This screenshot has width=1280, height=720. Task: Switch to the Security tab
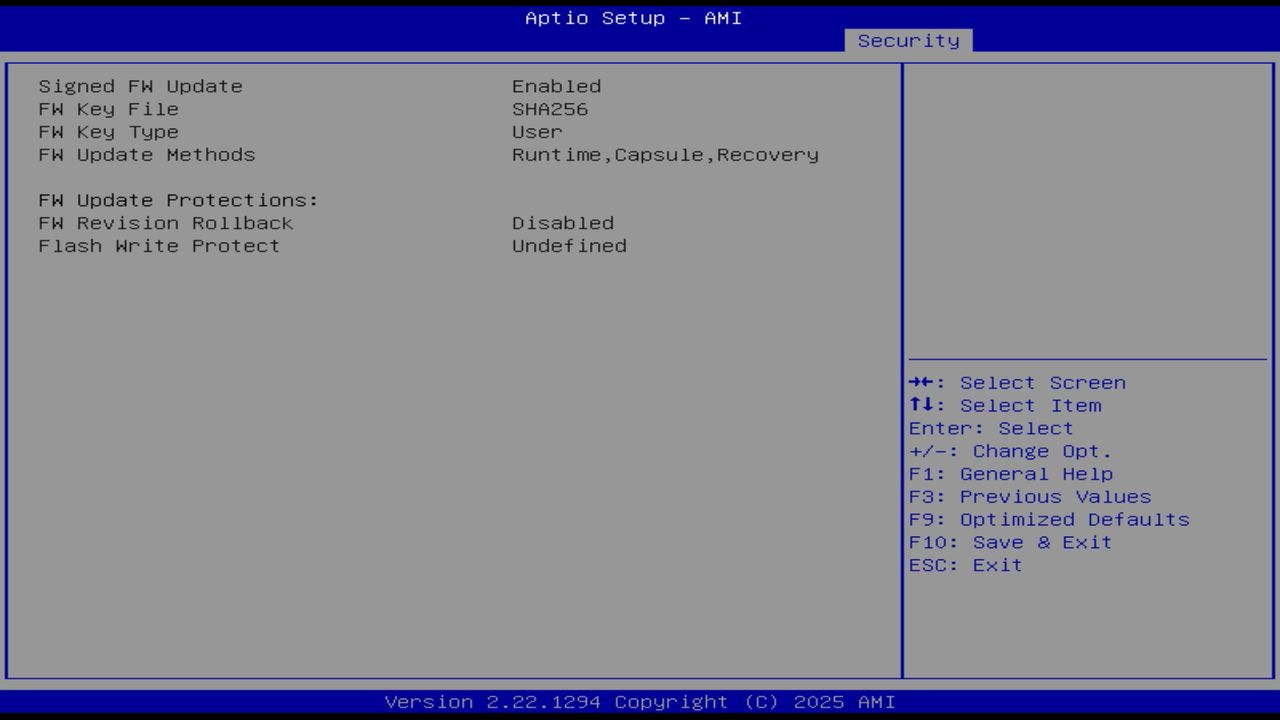coord(908,40)
